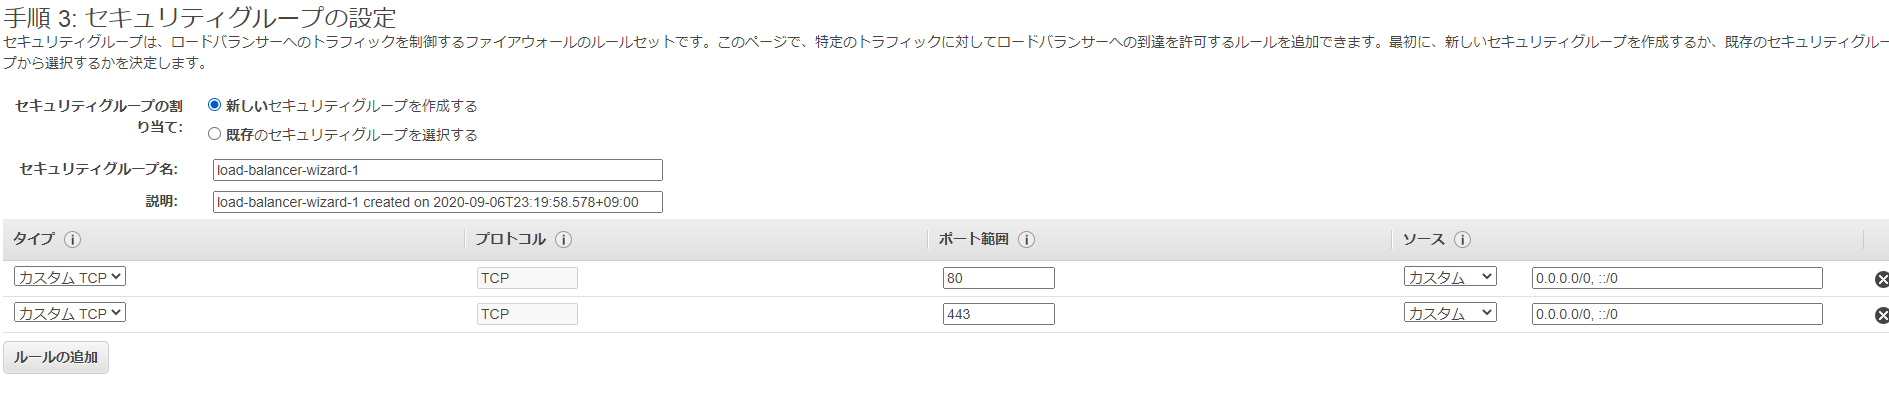Viewport: 1889px width, 398px height.
Task: Click the TCP protocol field in first rule
Action: [x=527, y=278]
